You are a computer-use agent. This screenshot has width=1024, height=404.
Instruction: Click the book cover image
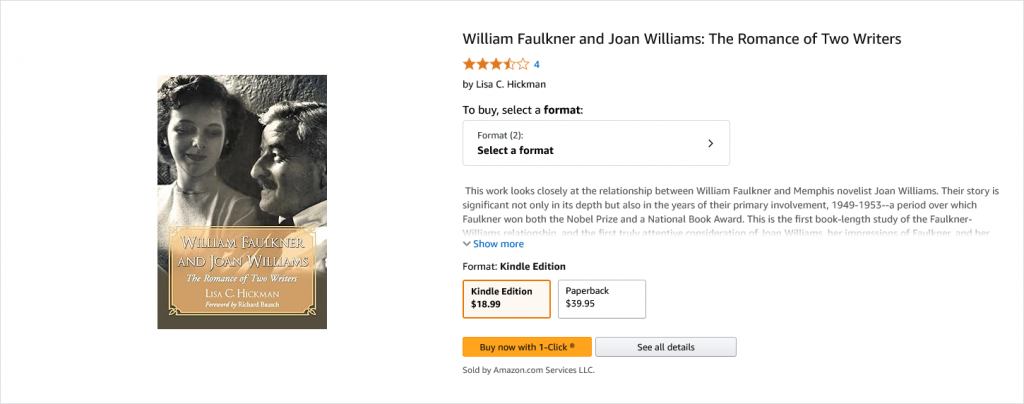click(x=242, y=202)
